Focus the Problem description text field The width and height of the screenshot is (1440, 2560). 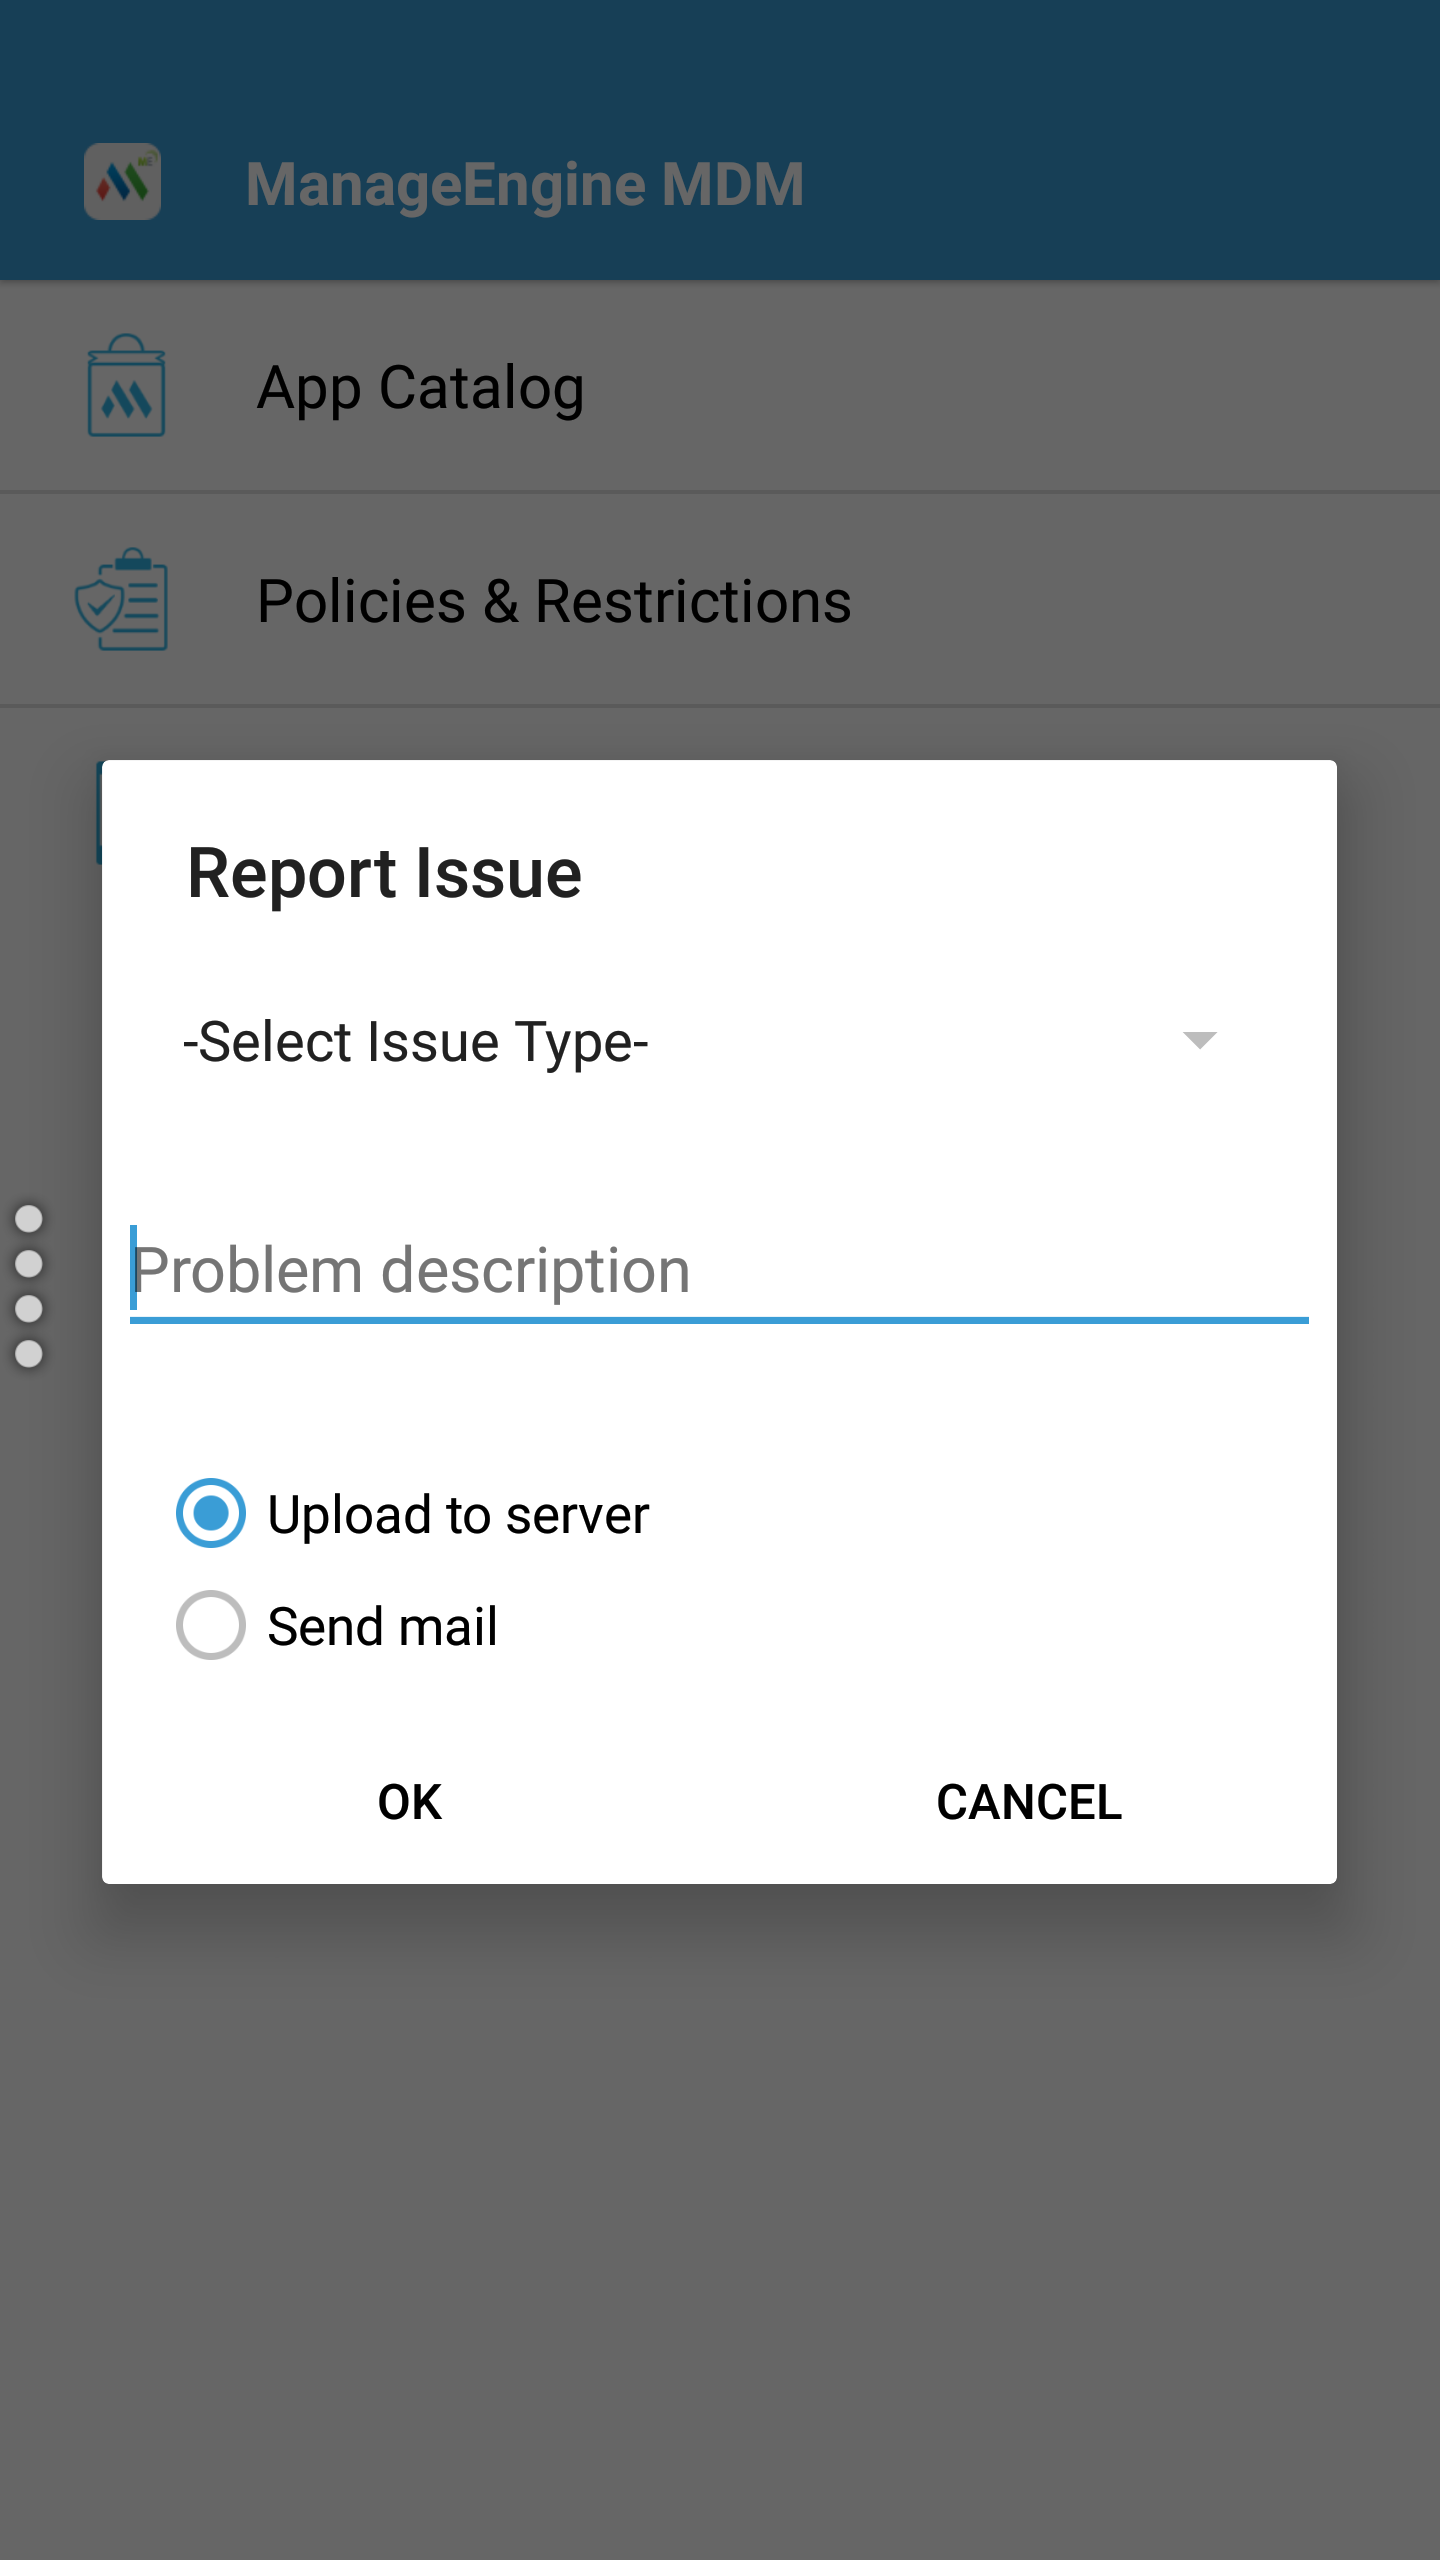pos(719,1272)
